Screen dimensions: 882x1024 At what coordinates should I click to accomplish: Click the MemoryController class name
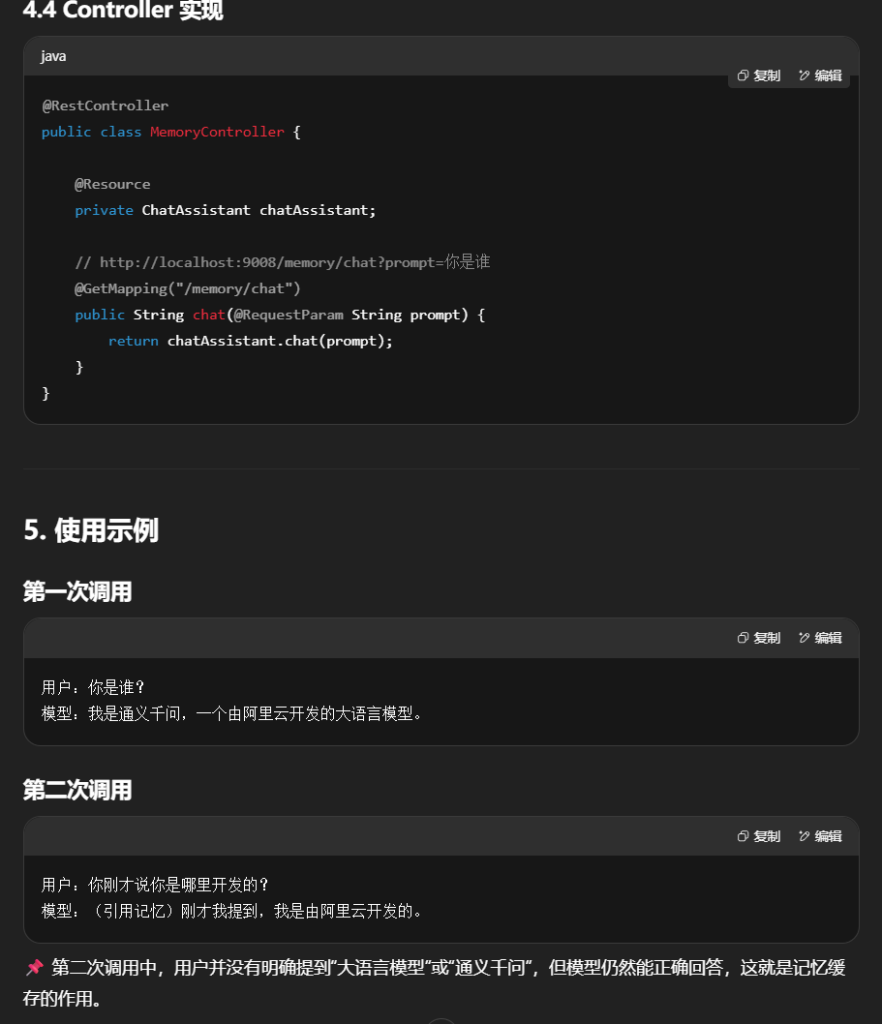click(217, 132)
